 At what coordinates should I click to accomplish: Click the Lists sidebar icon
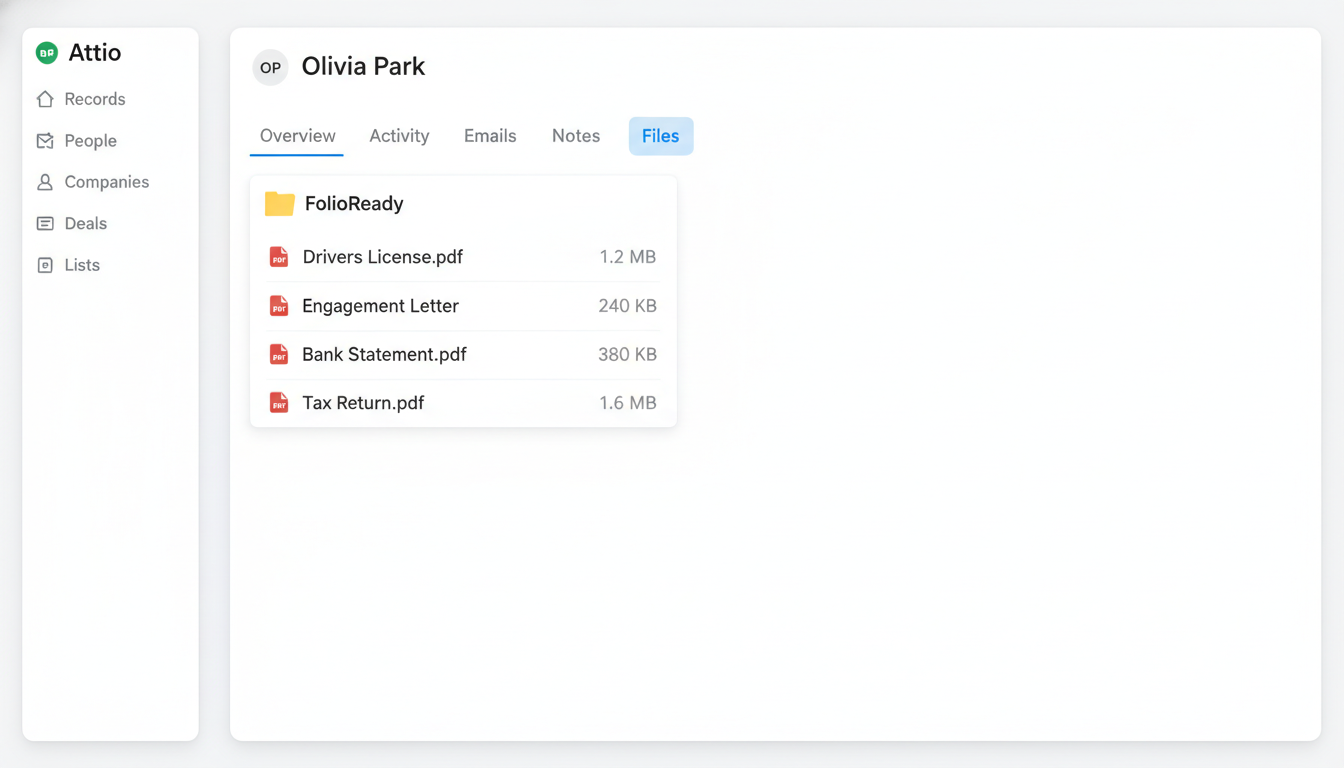(x=45, y=265)
